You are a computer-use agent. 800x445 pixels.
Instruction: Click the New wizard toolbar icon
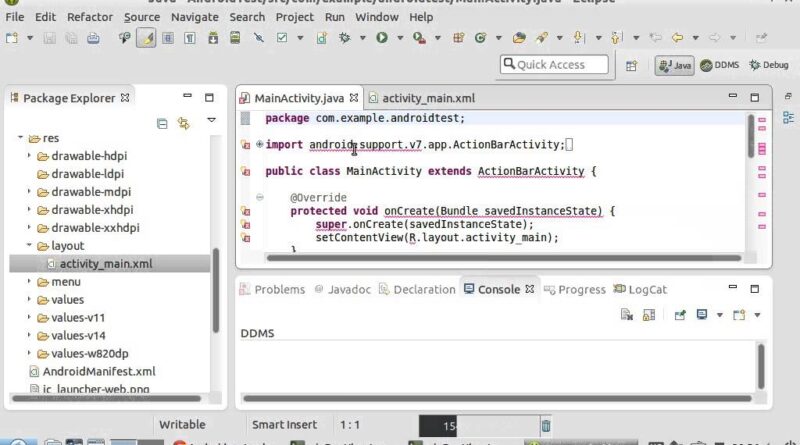tap(12, 38)
